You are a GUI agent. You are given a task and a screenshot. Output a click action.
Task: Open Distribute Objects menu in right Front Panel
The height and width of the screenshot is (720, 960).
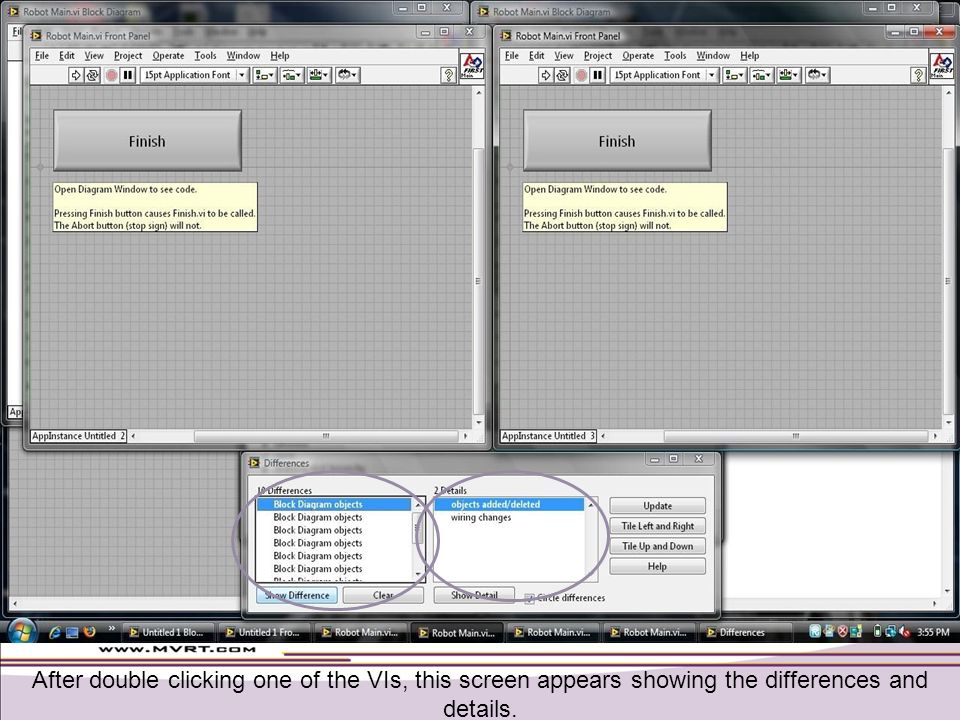761,75
